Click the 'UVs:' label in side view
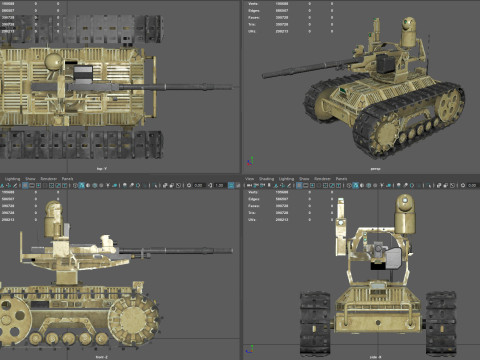The width and height of the screenshot is (480, 360). 252,220
